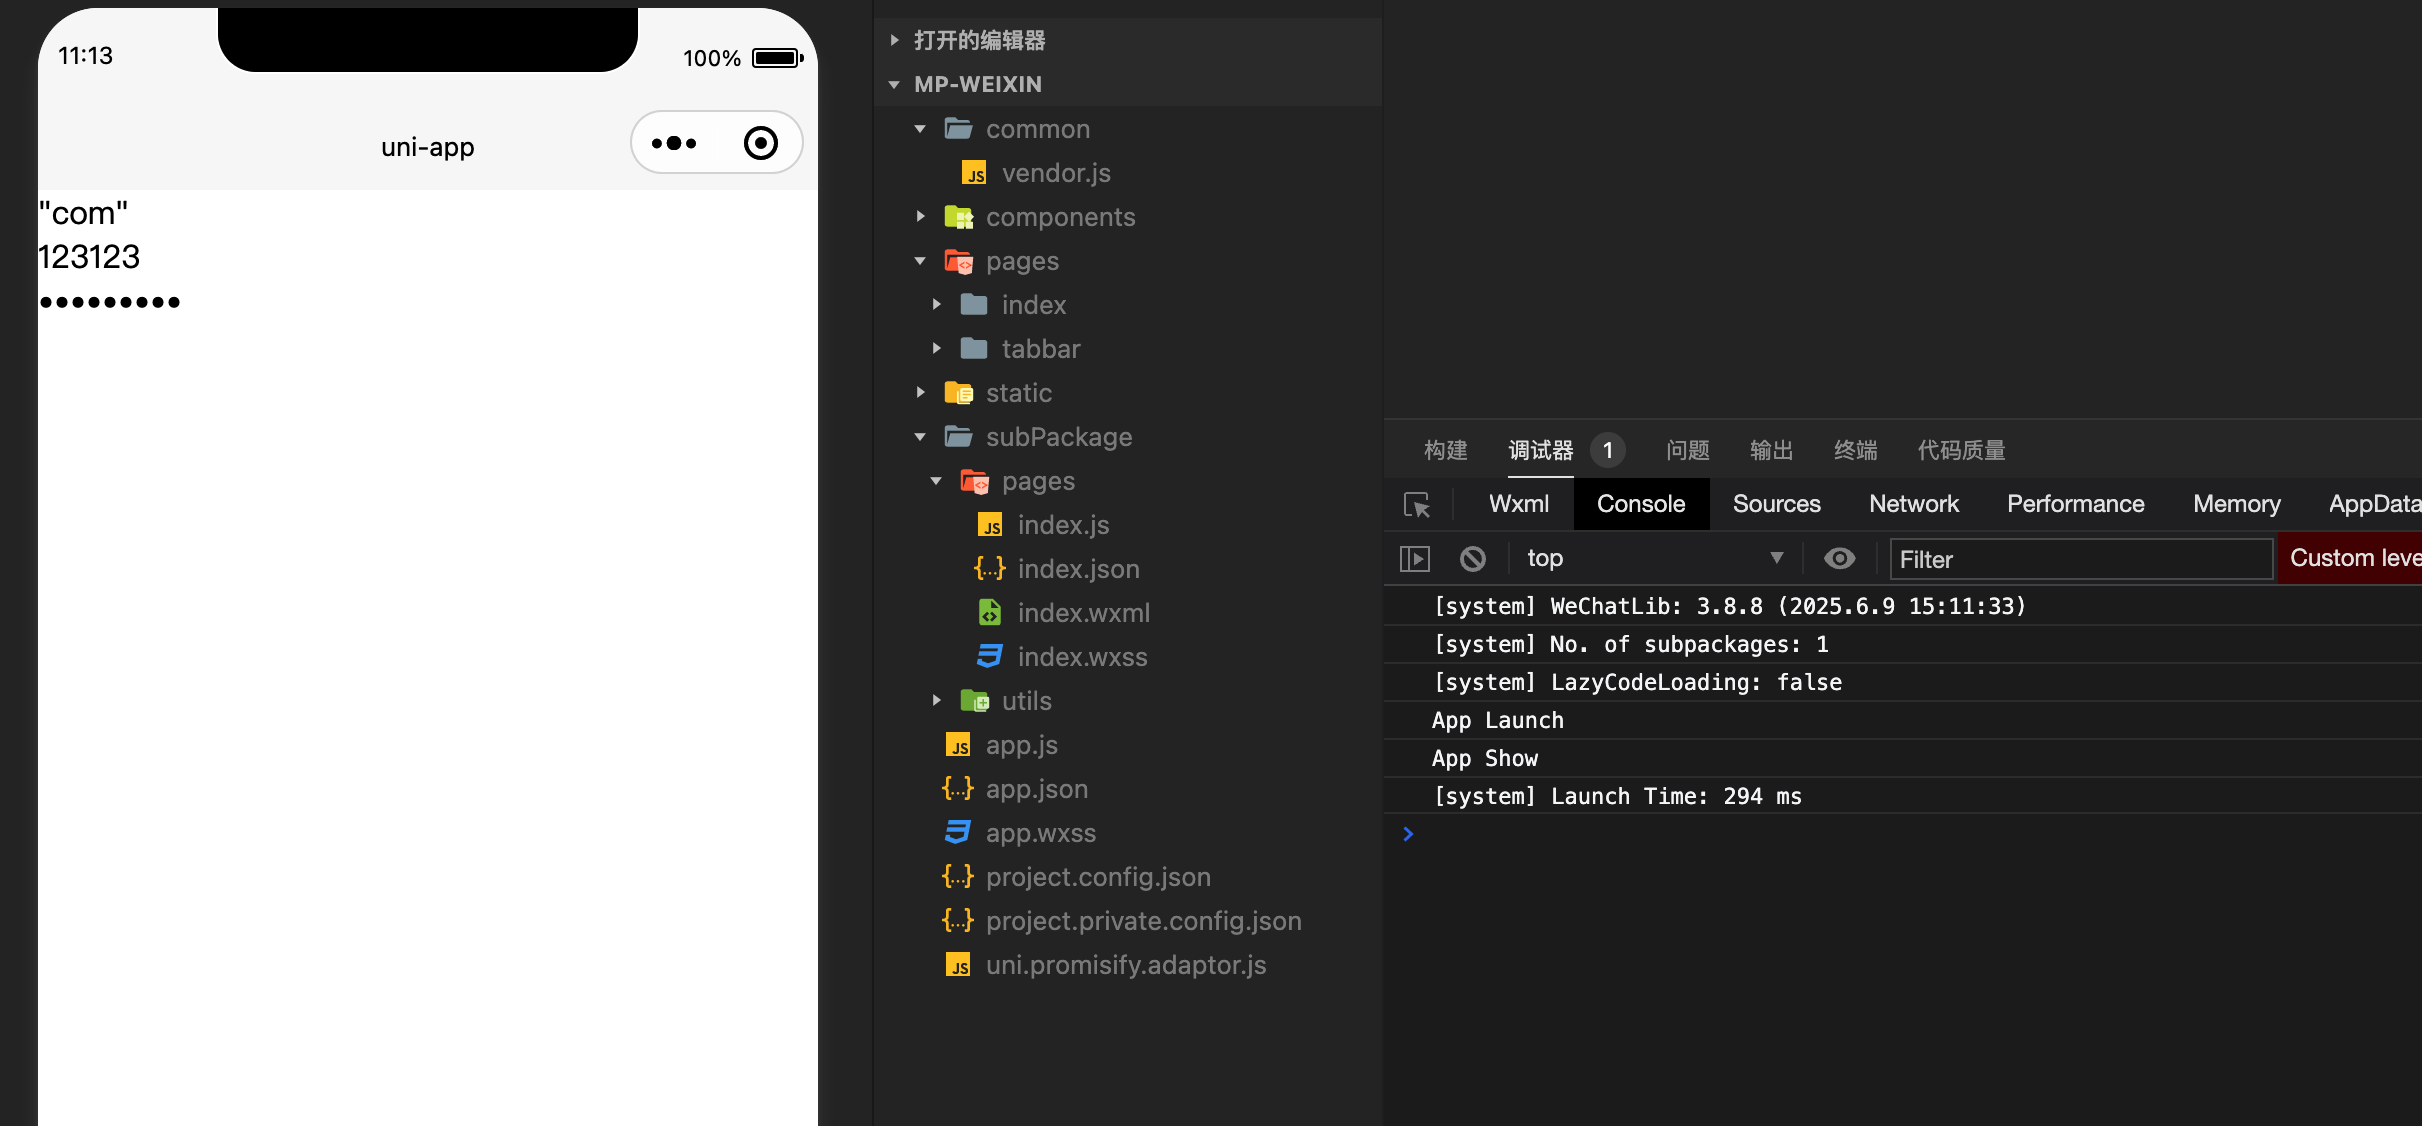
Task: Click the tabbar folder icon
Action: point(975,349)
